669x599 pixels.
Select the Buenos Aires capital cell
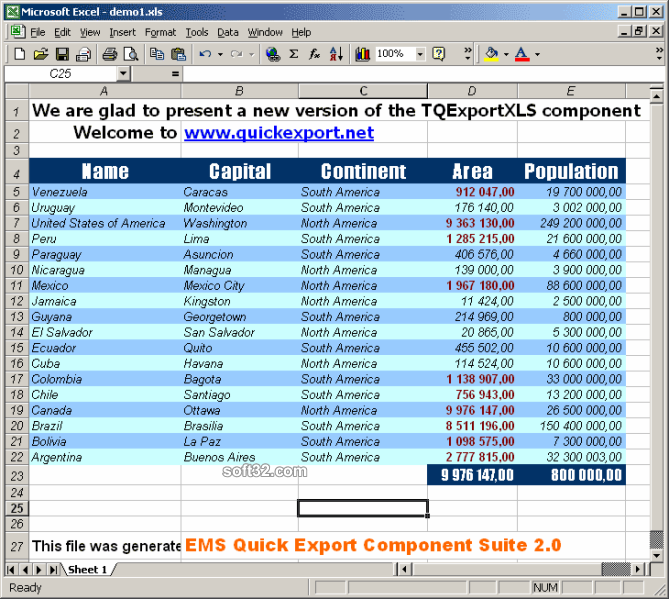(240, 457)
